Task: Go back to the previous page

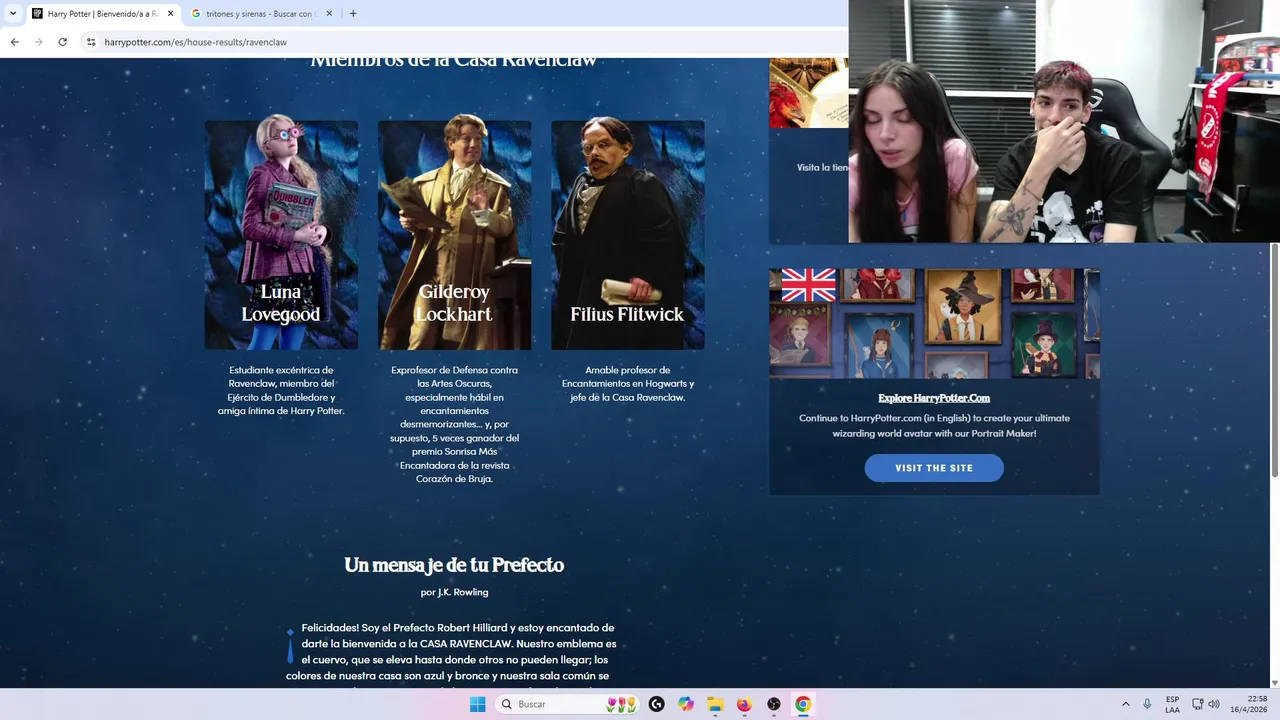Action: tap(14, 42)
